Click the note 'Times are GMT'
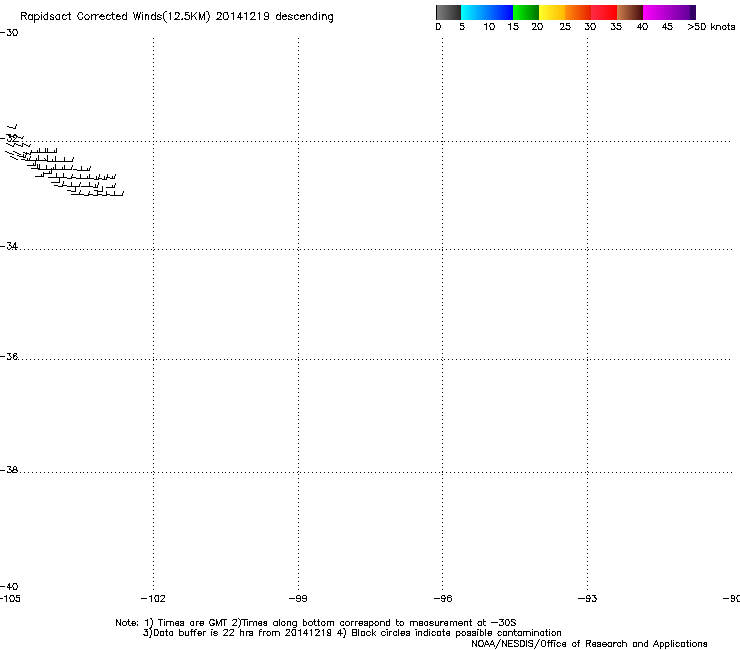The image size is (740, 650). pyautogui.click(x=193, y=623)
